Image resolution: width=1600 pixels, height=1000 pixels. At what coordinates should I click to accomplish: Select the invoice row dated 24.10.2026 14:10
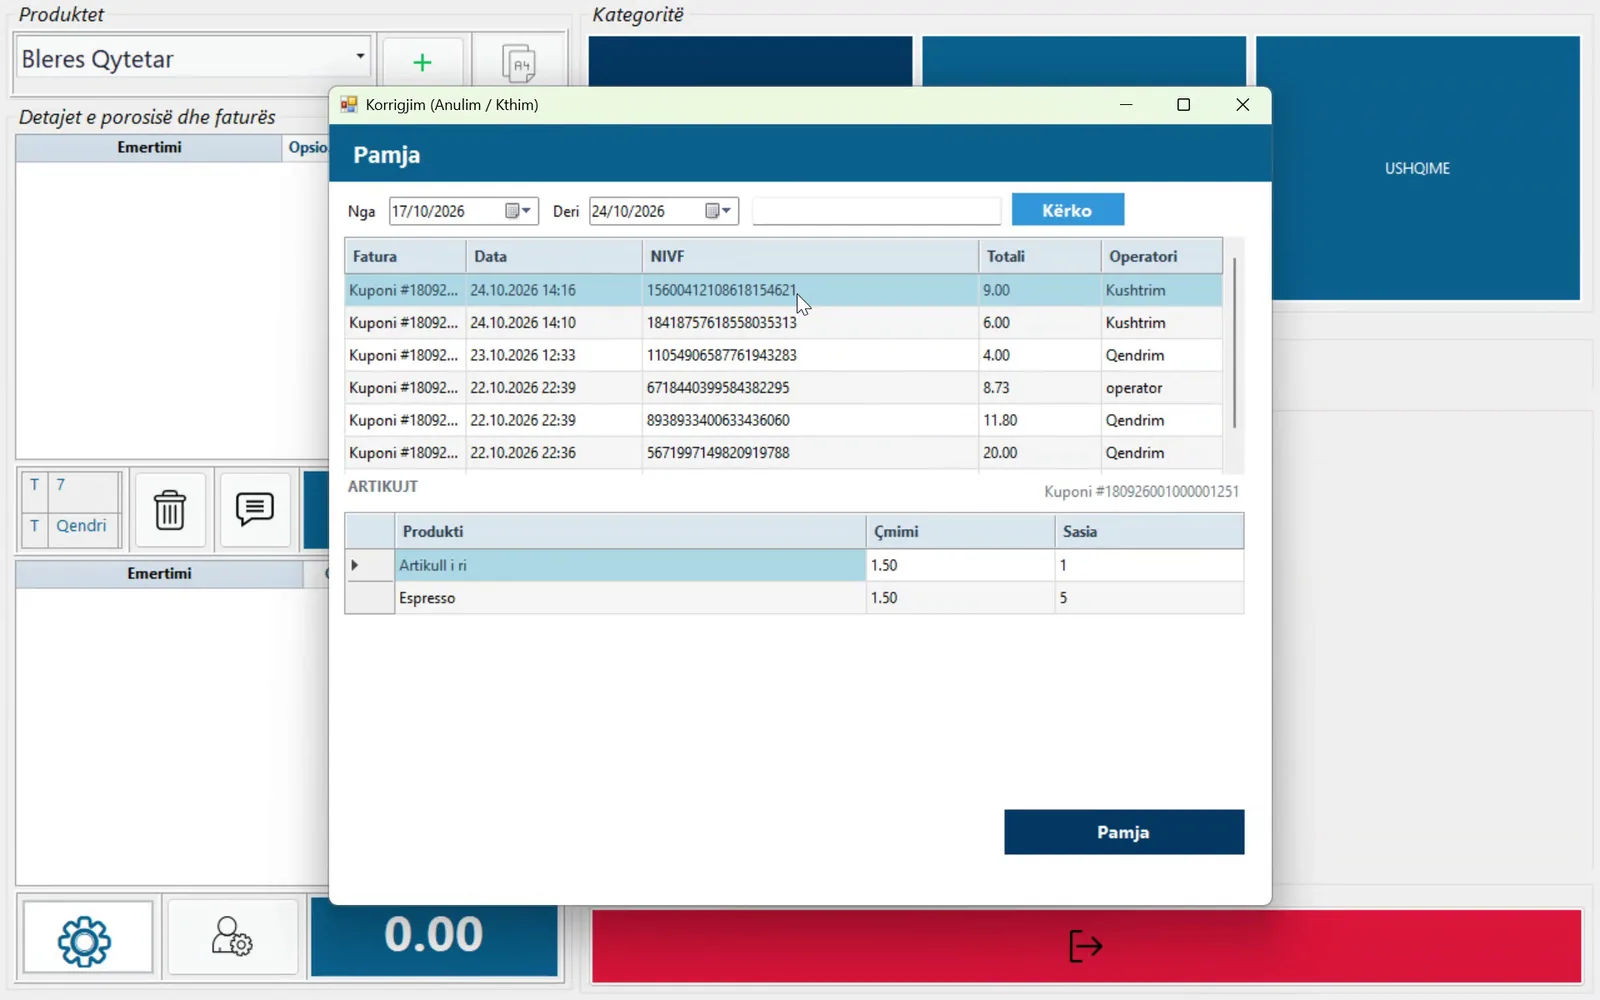783,323
